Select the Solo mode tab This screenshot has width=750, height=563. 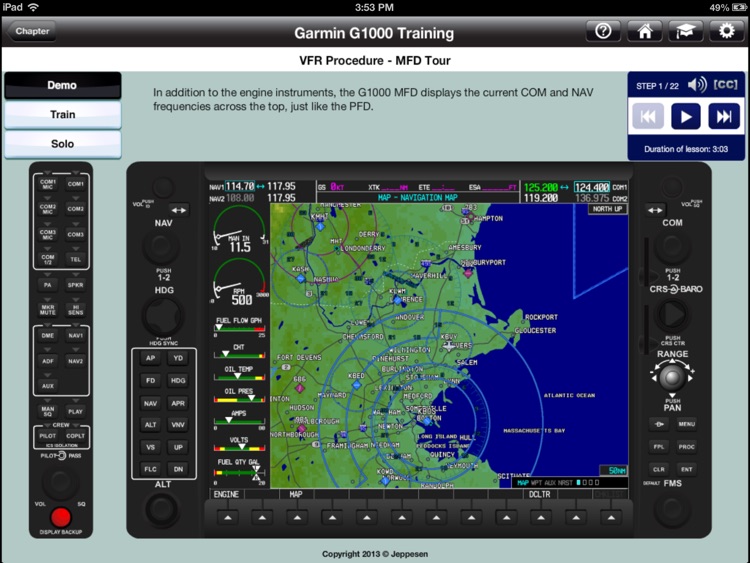62,144
